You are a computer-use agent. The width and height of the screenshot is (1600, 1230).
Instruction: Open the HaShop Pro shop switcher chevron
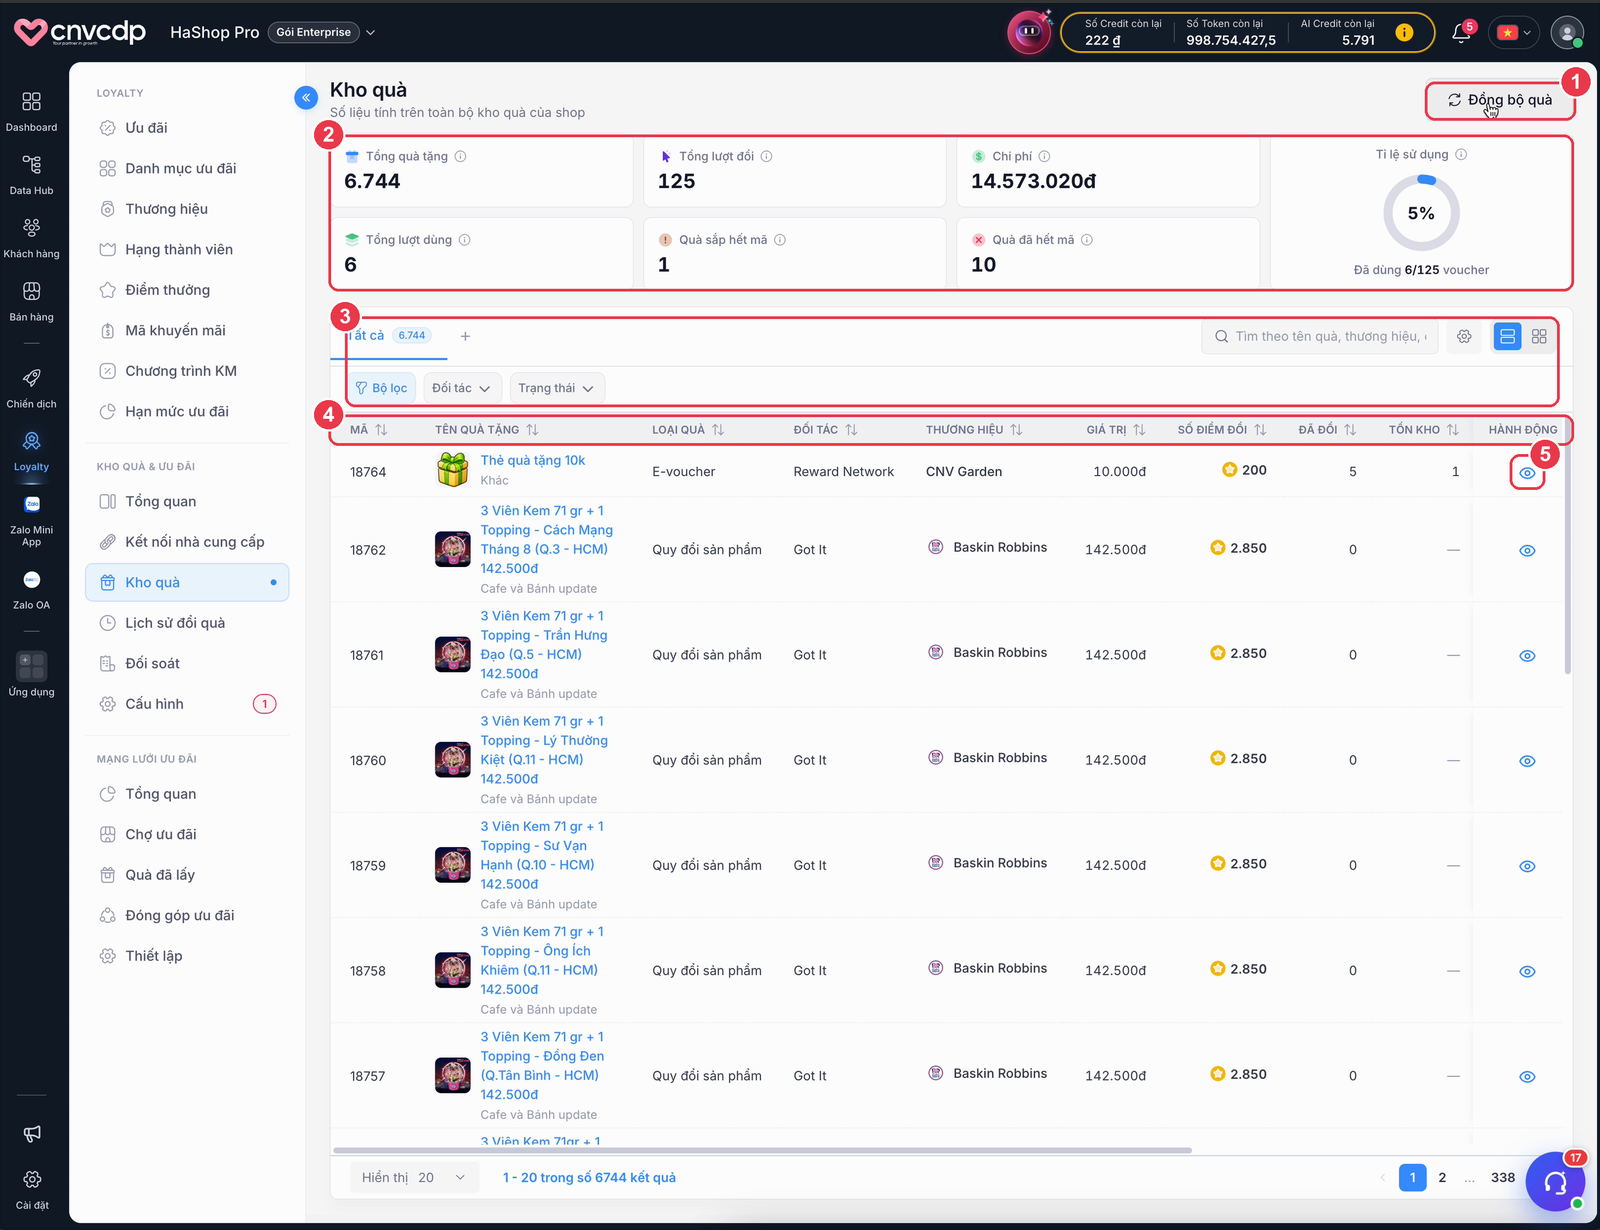371,33
